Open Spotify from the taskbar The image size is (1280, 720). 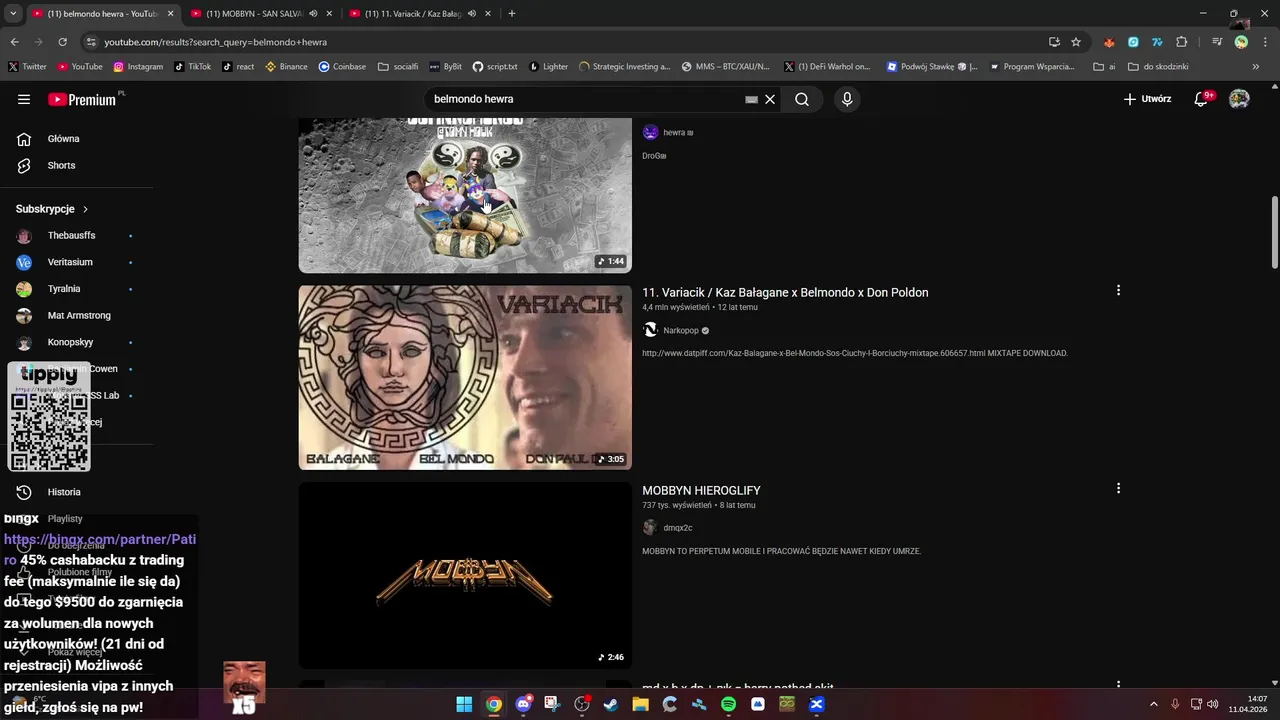728,704
